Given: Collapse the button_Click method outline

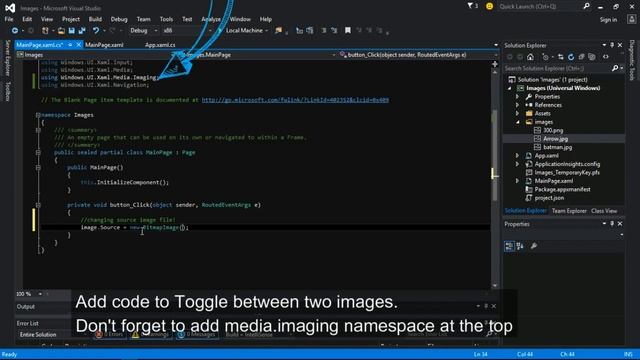Looking at the screenshot, I should coord(38,205).
